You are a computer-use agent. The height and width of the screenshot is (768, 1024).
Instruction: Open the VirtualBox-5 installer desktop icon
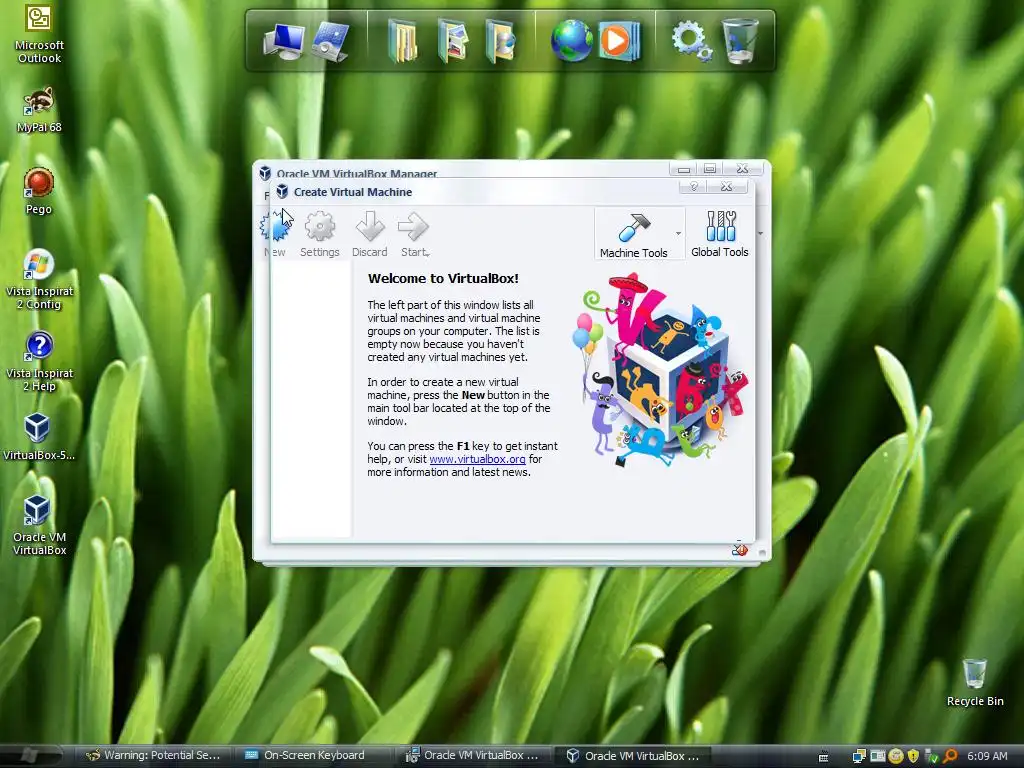[39, 436]
